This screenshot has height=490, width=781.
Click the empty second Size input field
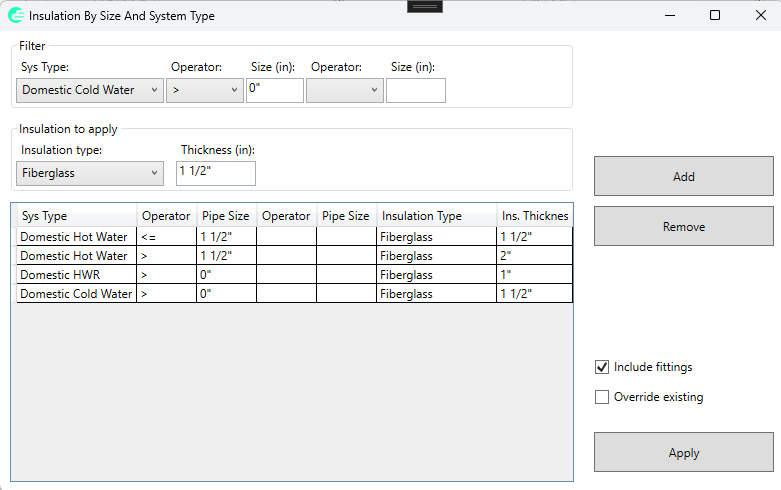click(415, 90)
